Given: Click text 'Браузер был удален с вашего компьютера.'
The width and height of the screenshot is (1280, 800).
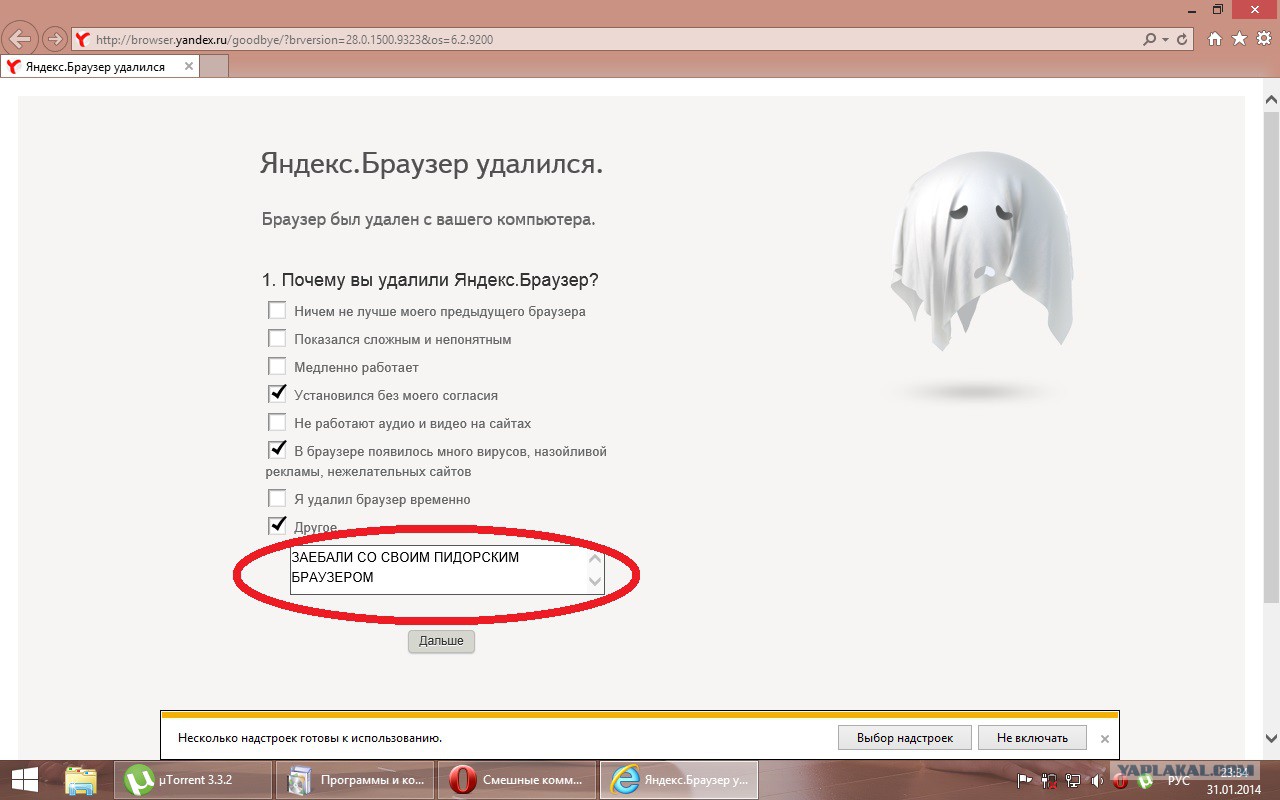Looking at the screenshot, I should (428, 219).
